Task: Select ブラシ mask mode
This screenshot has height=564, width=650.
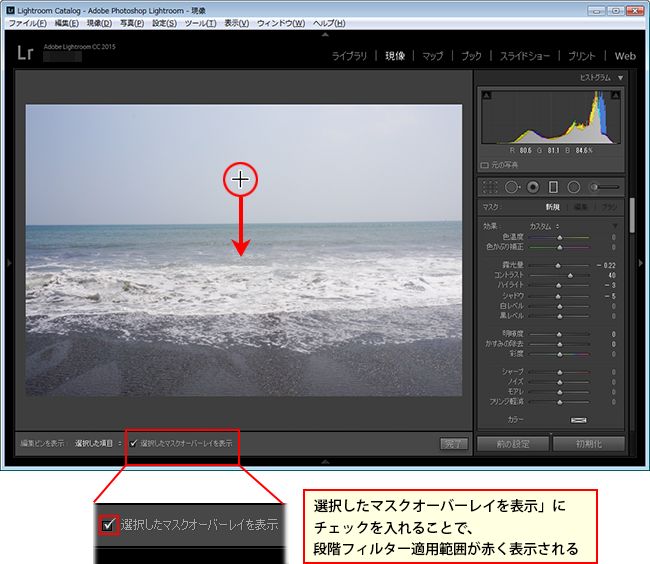Action: [x=609, y=207]
